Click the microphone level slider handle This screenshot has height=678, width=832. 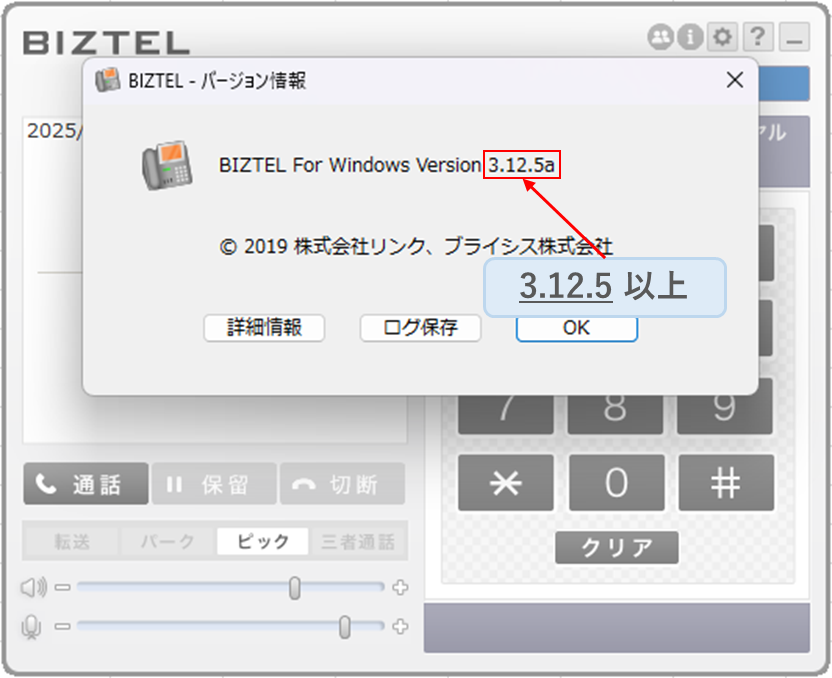[345, 627]
